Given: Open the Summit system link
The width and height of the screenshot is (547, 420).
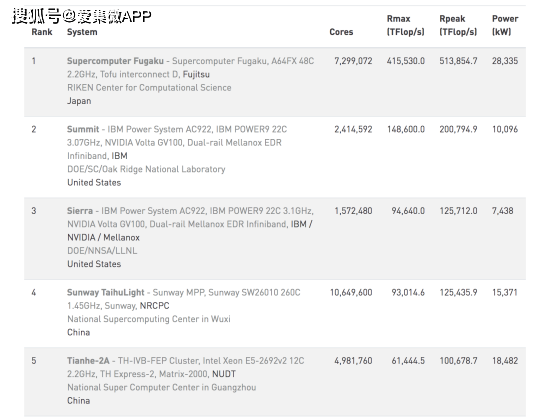Looking at the screenshot, I should point(83,129).
